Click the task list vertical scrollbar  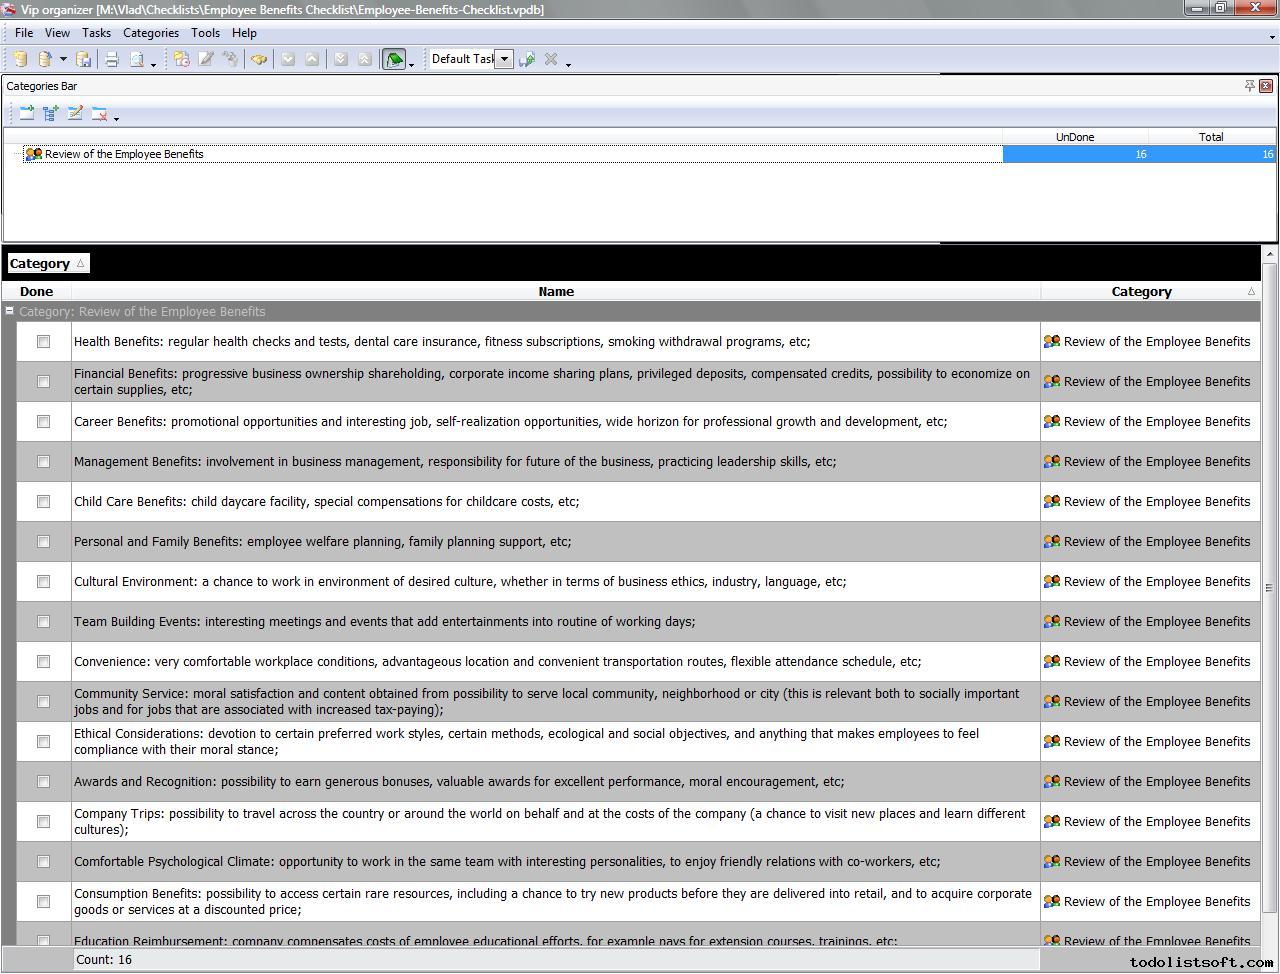[x=1269, y=588]
